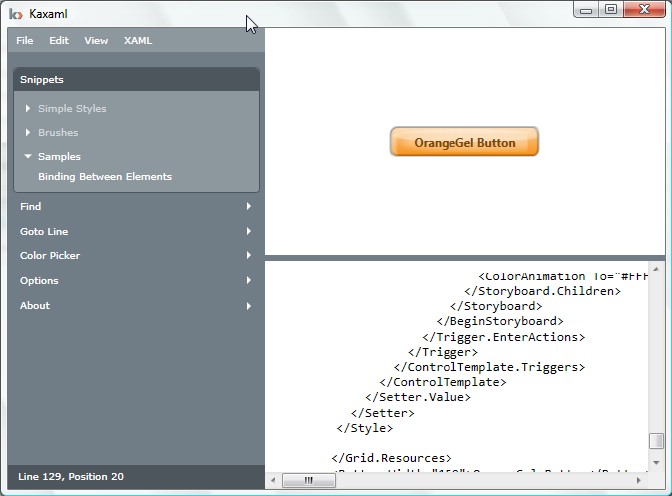
Task: Click the Snippets panel header
Action: [136, 79]
